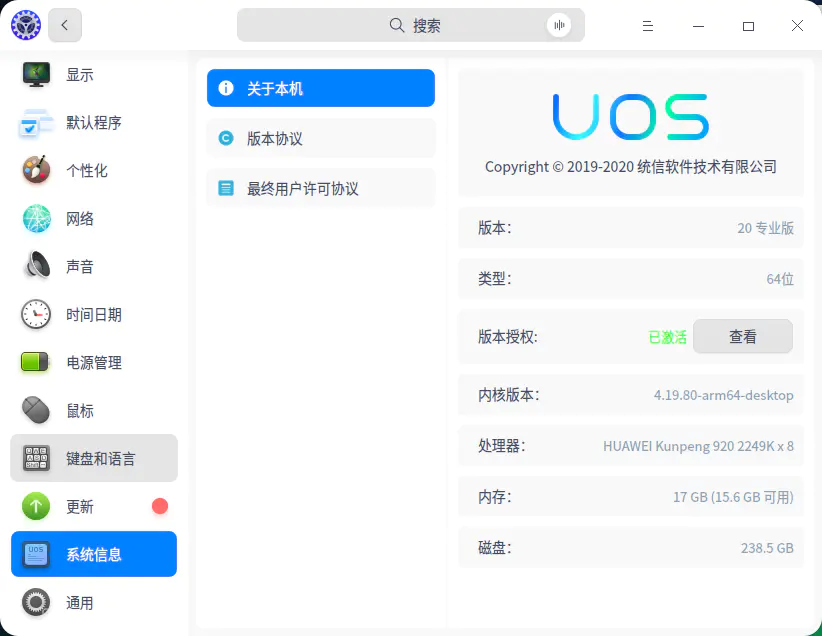822x636 pixels.
Task: Click the 64位 type value
Action: tap(780, 279)
